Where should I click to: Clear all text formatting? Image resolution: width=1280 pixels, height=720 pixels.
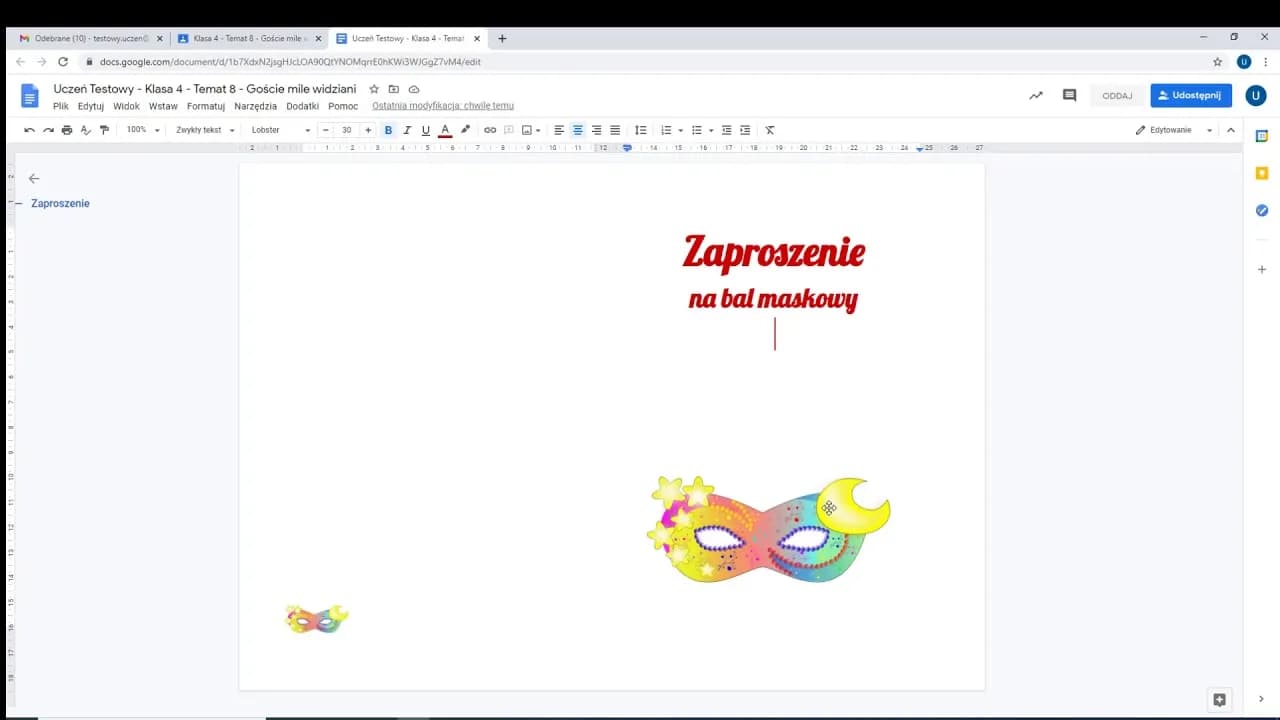coord(769,129)
